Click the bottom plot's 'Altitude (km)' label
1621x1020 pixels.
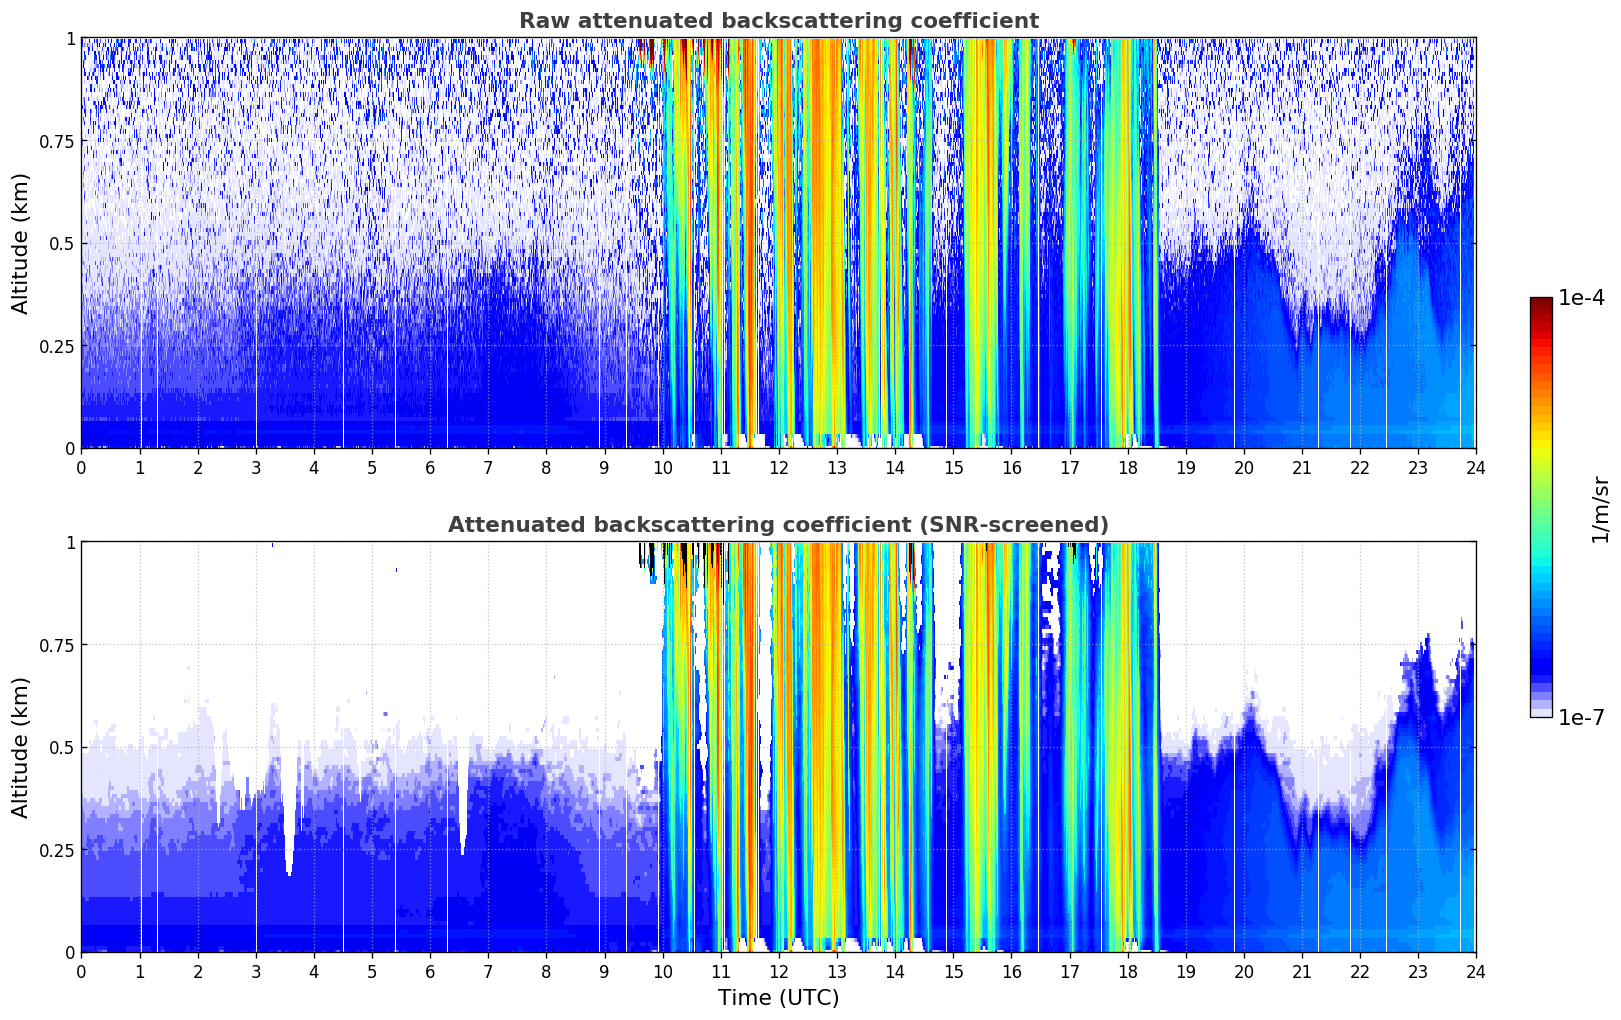click(21, 747)
